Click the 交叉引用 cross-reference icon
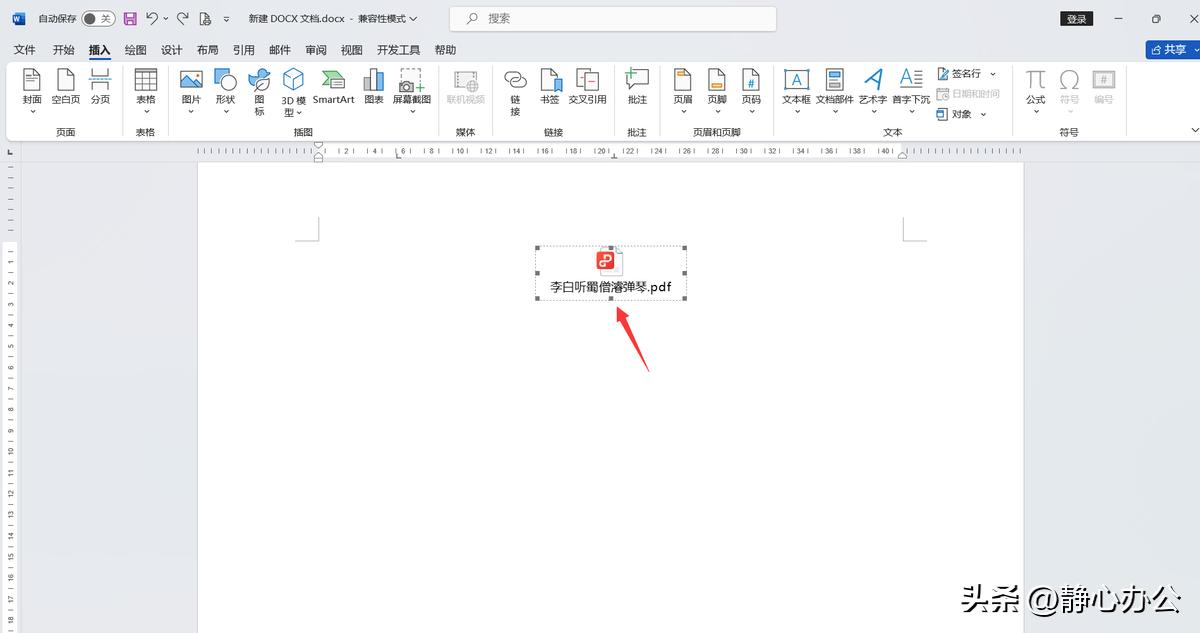 (587, 86)
